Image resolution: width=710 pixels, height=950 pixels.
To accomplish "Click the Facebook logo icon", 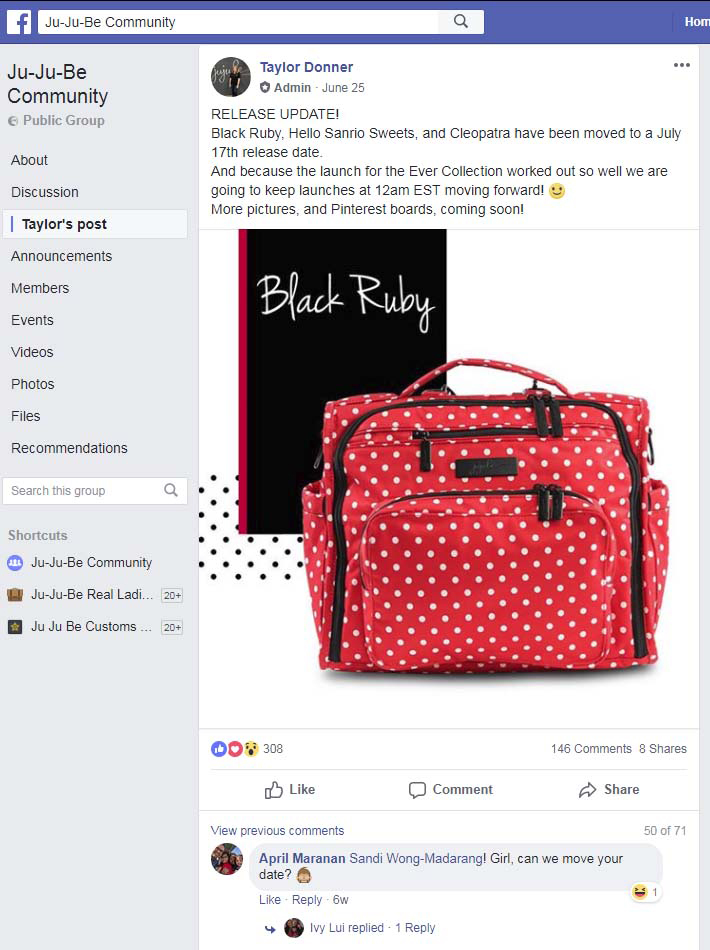I will (19, 22).
